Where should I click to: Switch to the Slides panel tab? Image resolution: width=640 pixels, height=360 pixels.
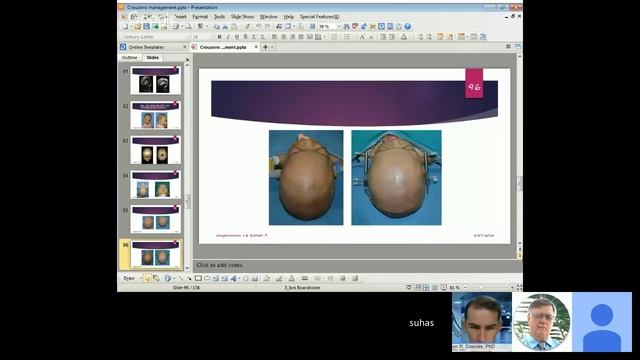[x=153, y=58]
